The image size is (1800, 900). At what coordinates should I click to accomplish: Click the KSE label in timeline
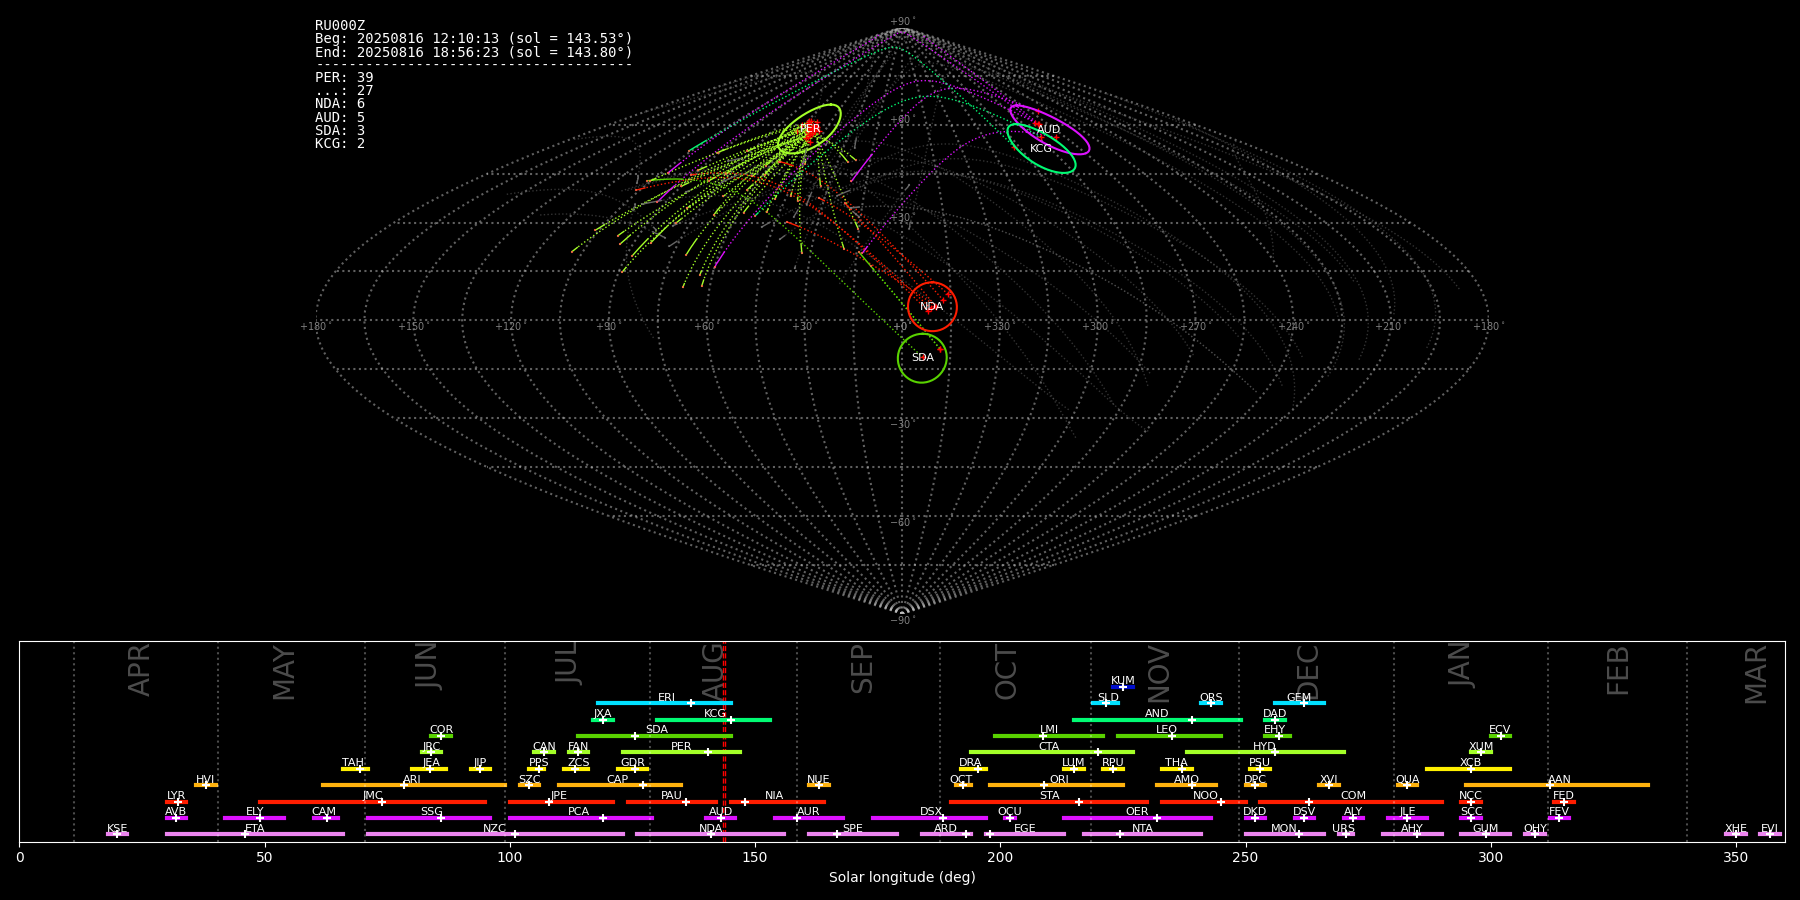tap(117, 829)
